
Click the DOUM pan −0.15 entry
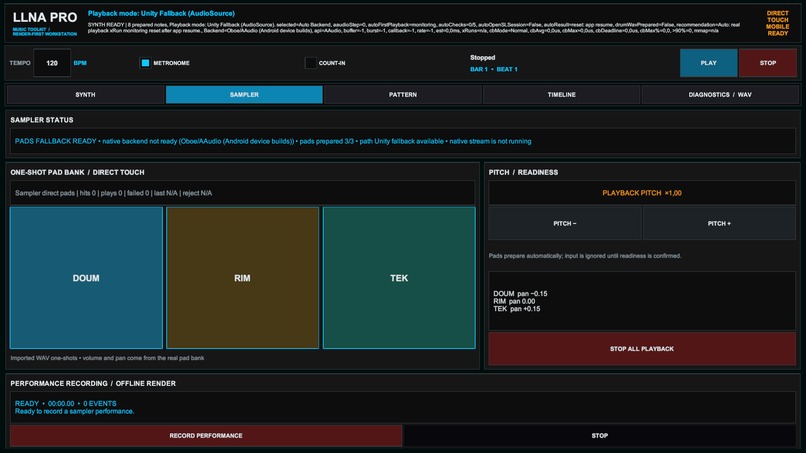pyautogui.click(x=520, y=294)
